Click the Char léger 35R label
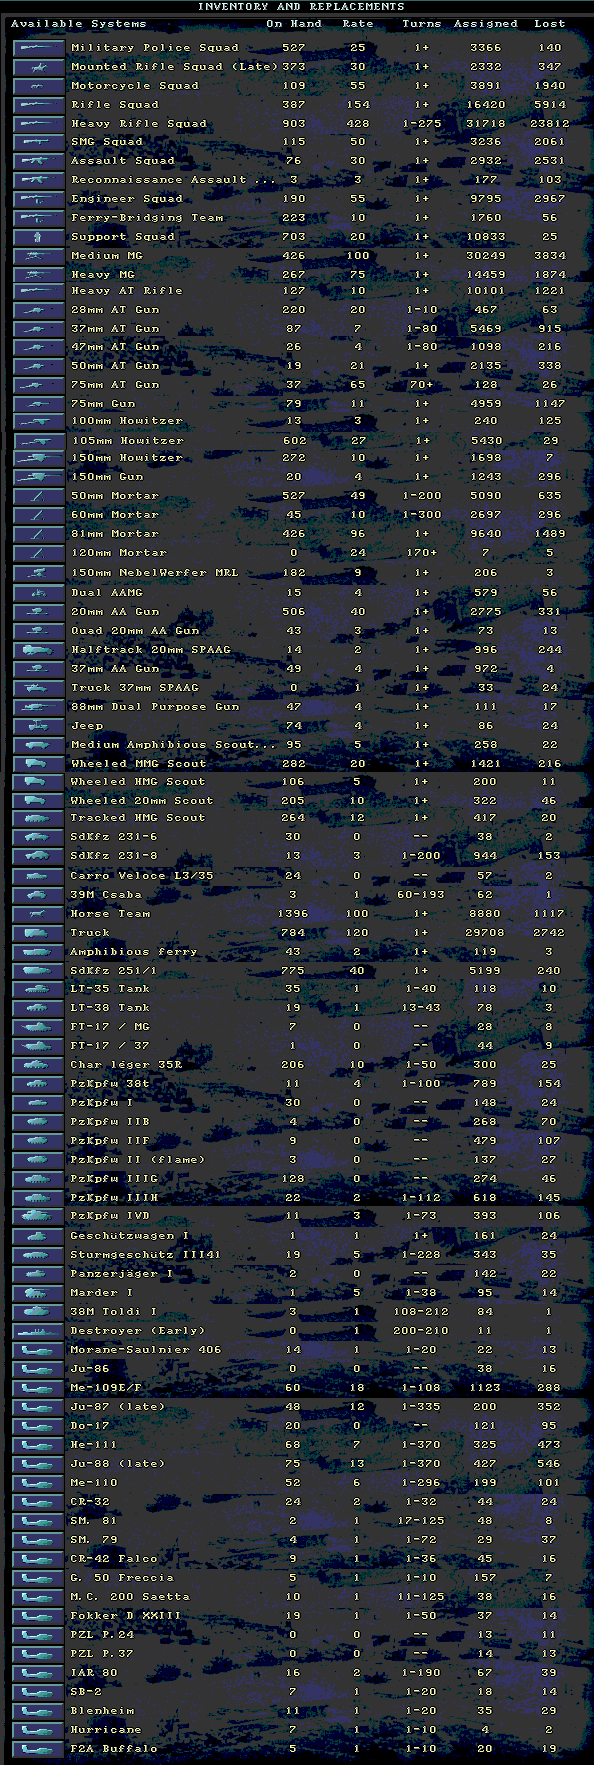Screen dimensions: 594x1765 click(x=126, y=1065)
